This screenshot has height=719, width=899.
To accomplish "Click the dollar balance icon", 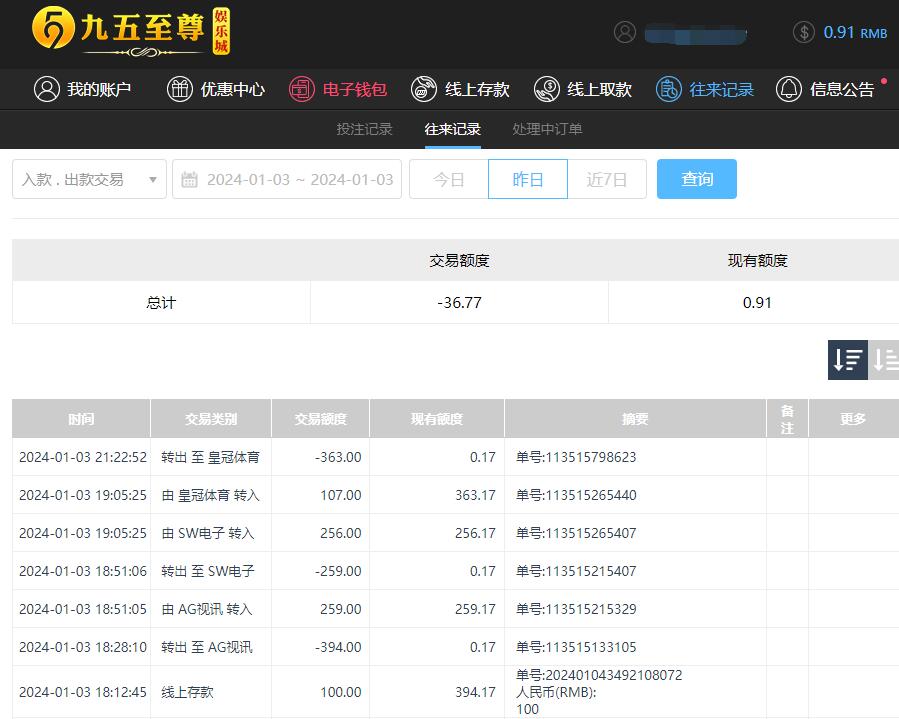I will [x=804, y=32].
